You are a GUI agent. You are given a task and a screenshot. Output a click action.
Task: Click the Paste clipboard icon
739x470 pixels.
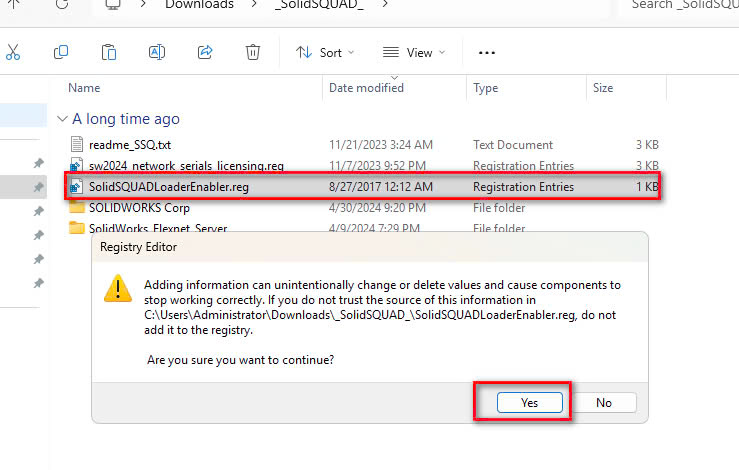(109, 52)
